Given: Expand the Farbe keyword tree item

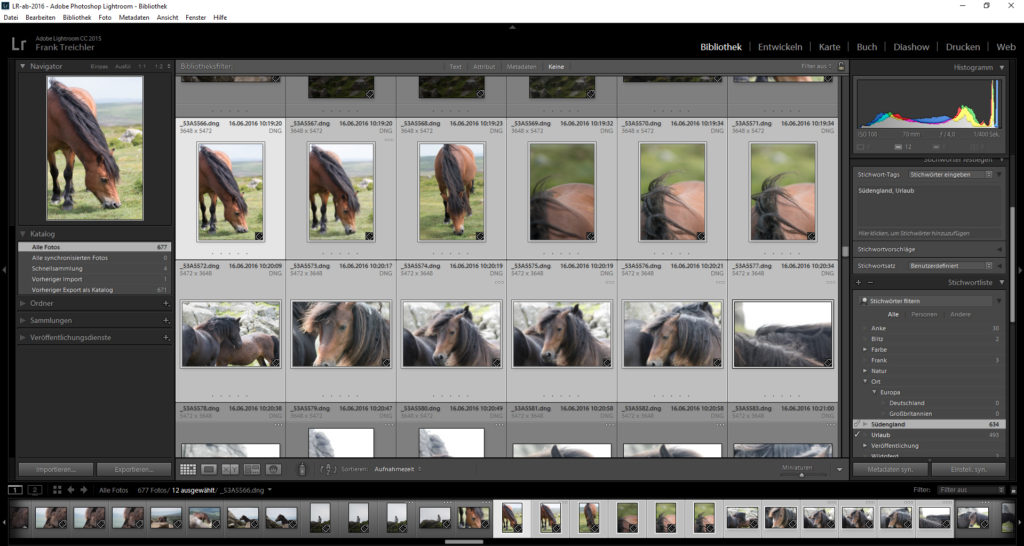Looking at the screenshot, I should tap(866, 350).
